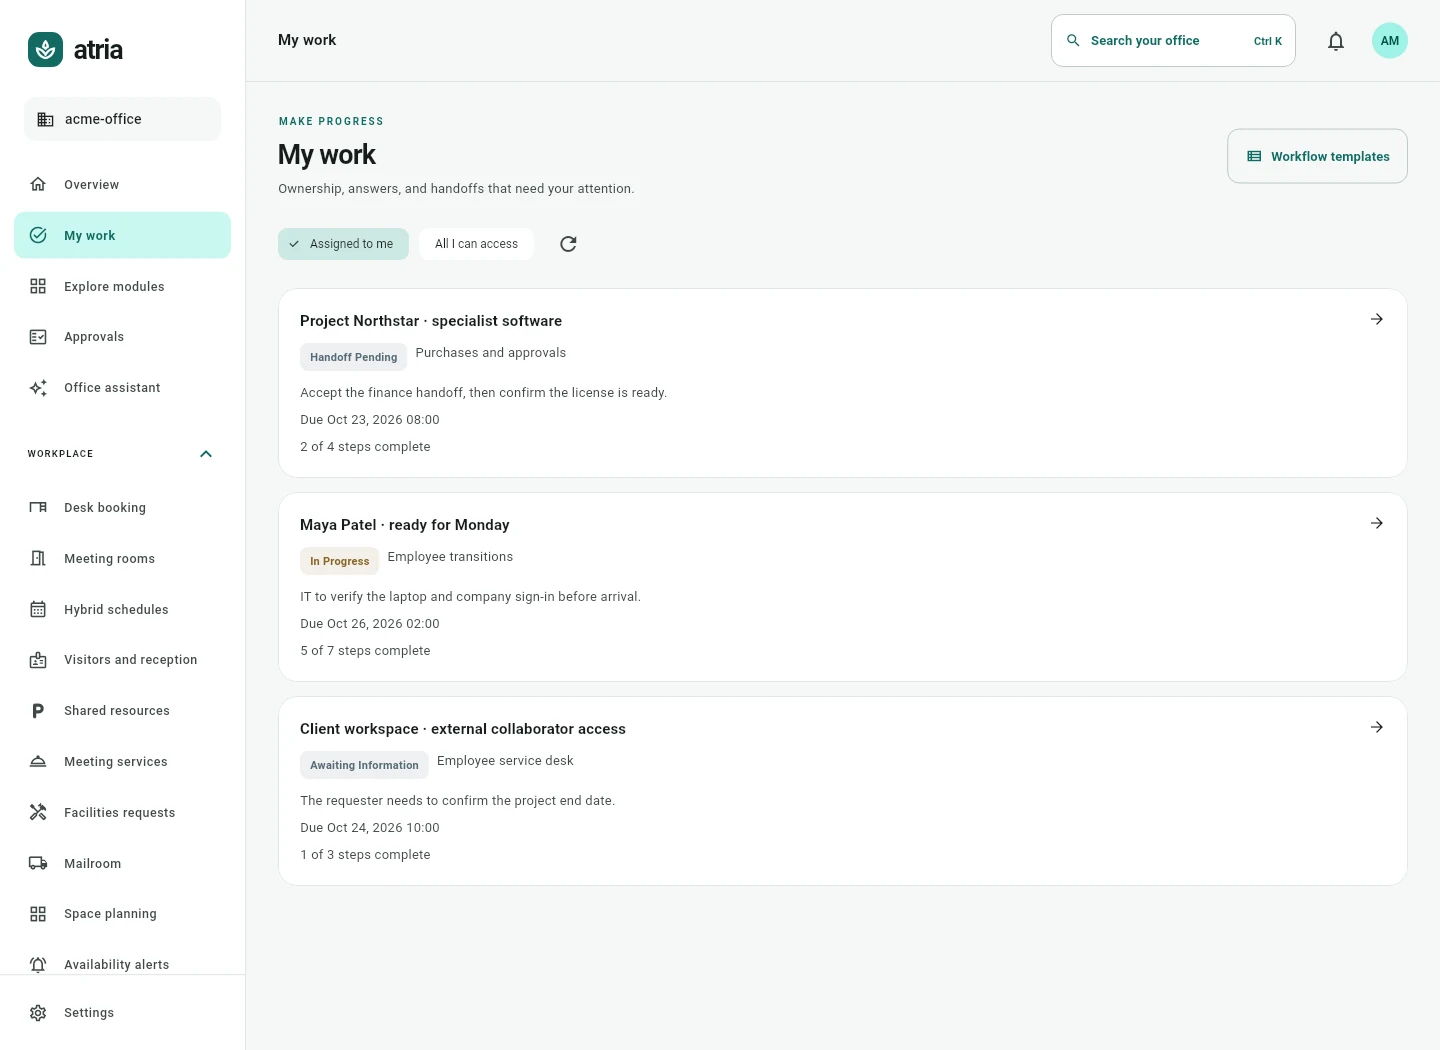Click arrow on Project Northstar card

pos(1377,319)
